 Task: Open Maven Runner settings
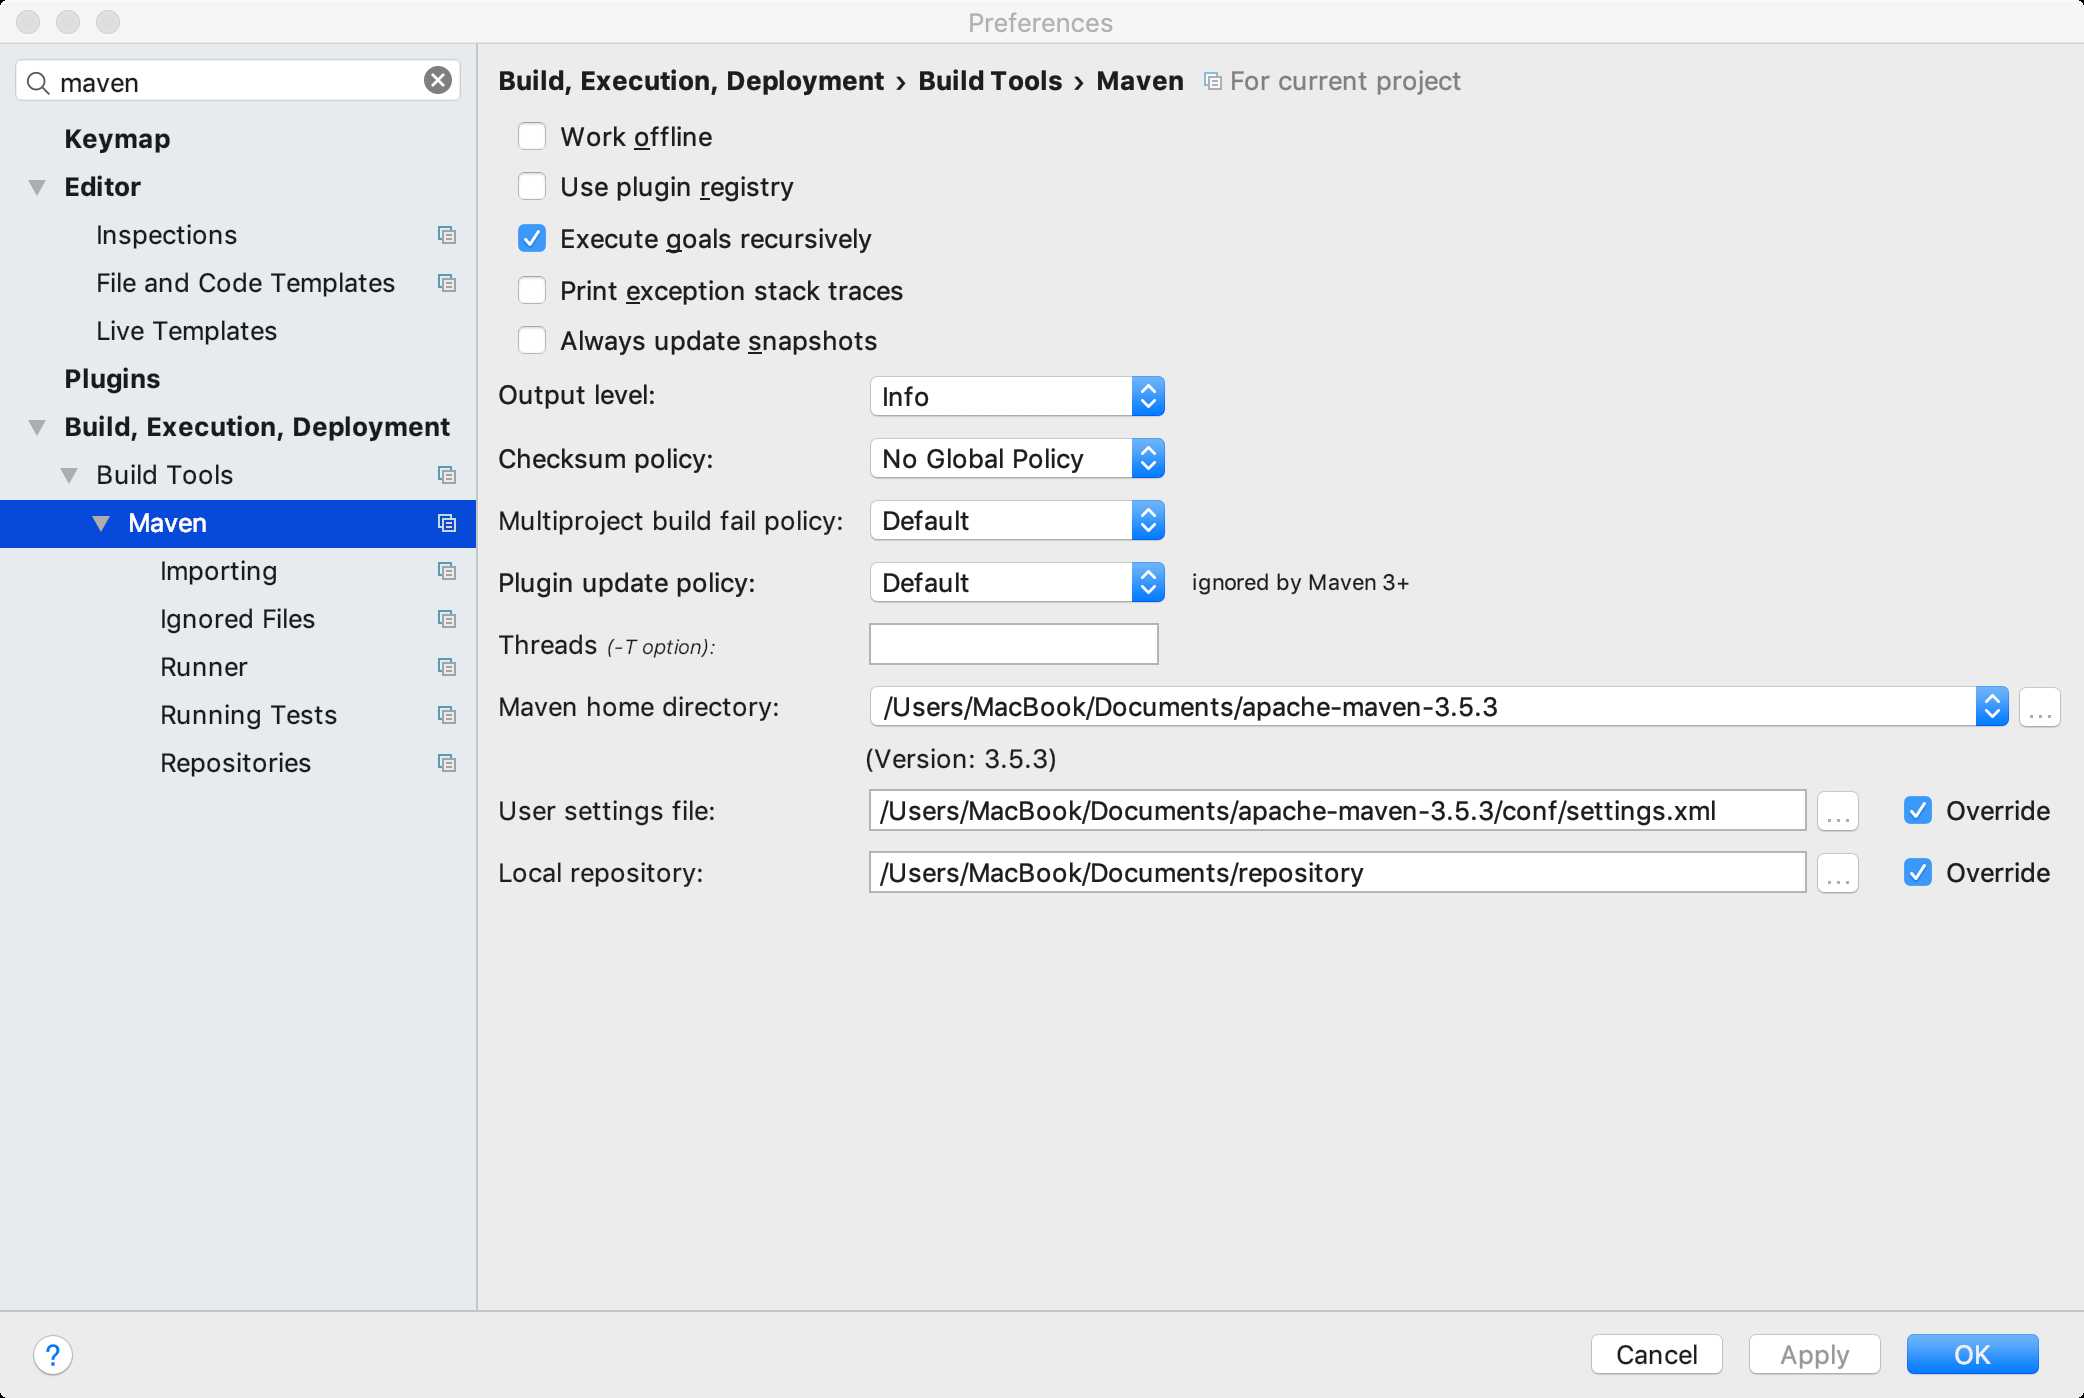(x=204, y=667)
